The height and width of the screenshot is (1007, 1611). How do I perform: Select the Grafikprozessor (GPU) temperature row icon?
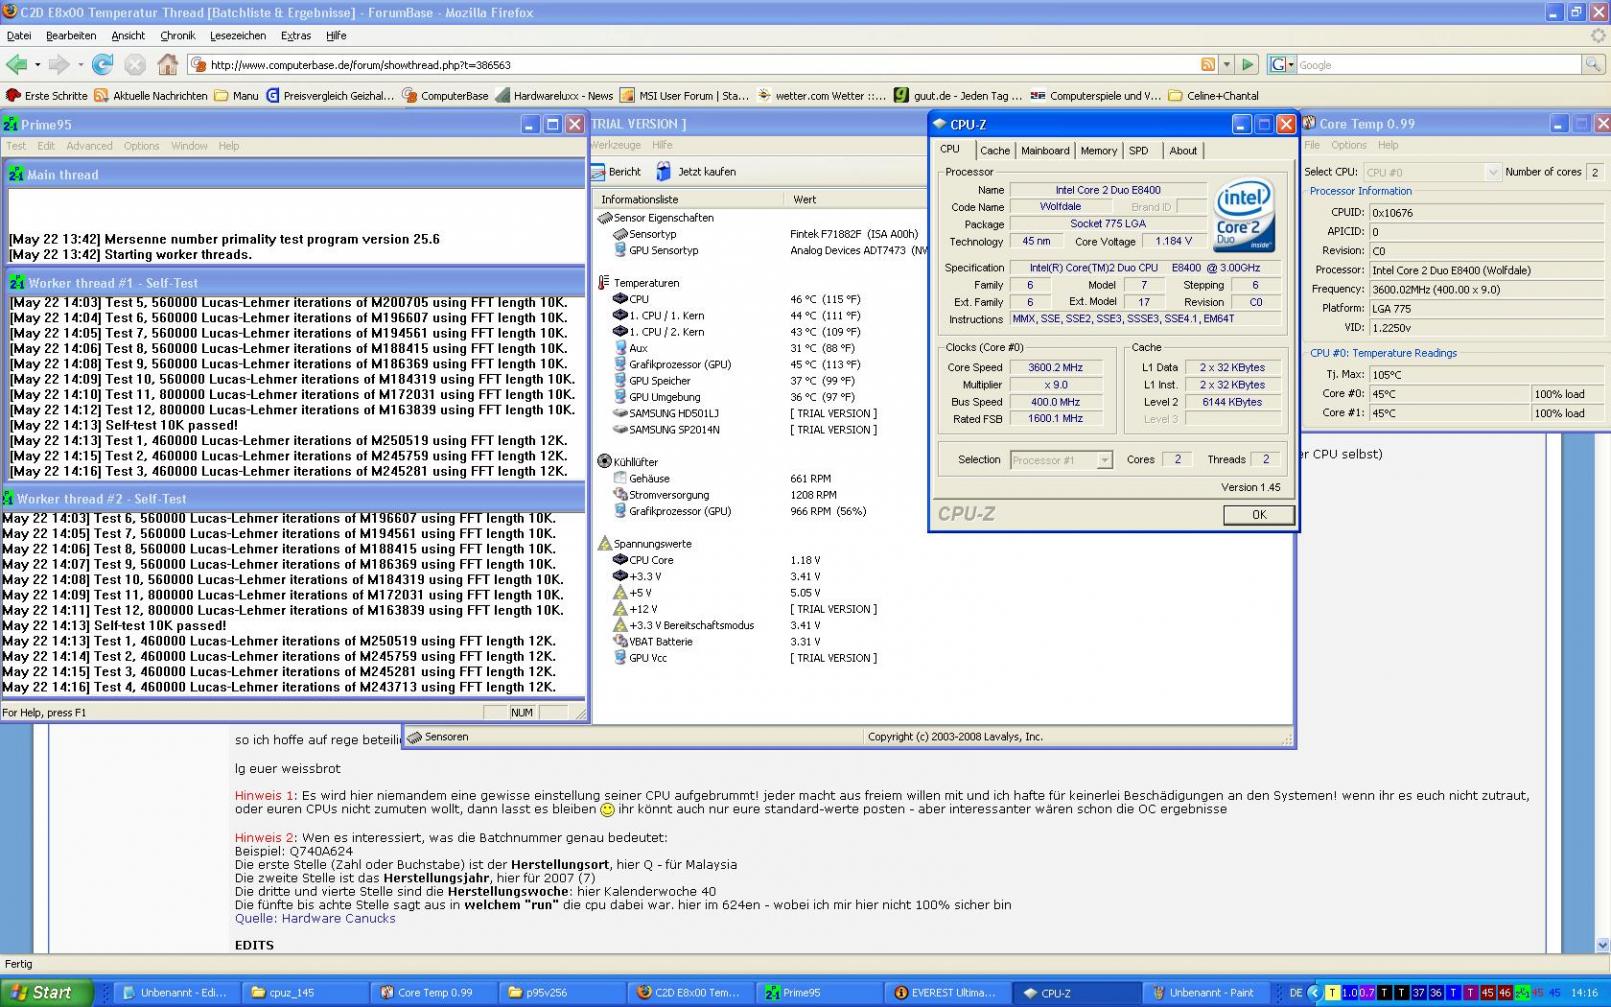(620, 365)
